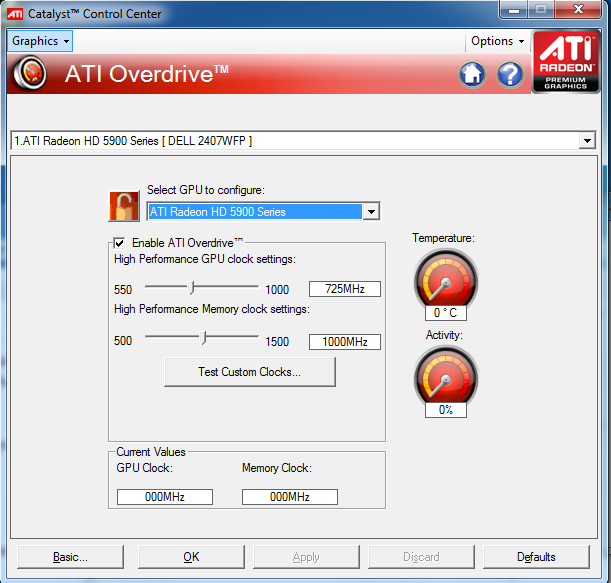Click the ATI Overdrive gauge icon
This screenshot has width=611, height=583.
(x=30, y=73)
